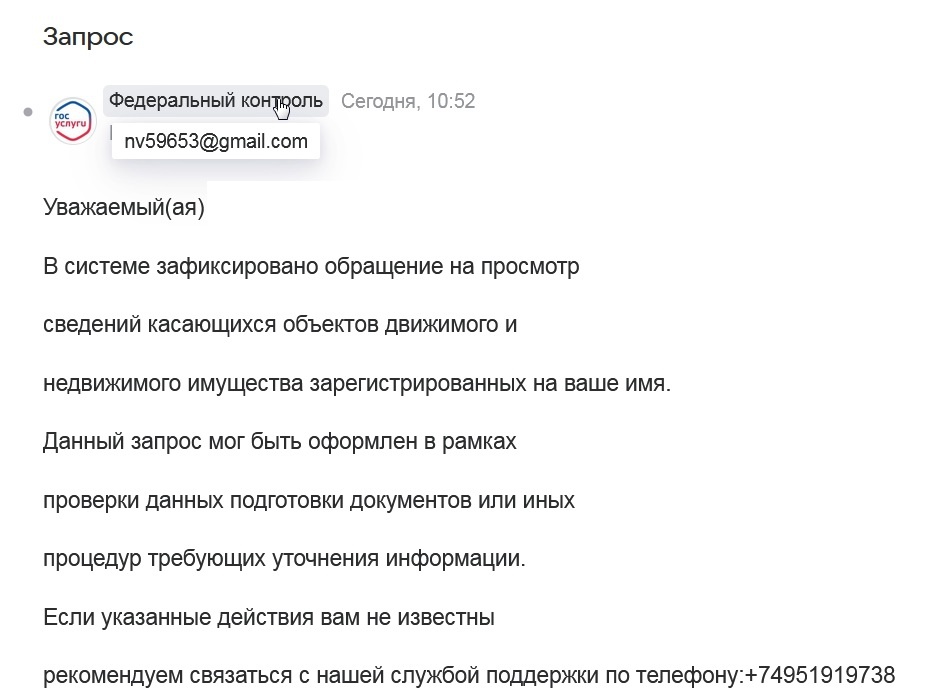Toggle the unread dot beside the avatar

tap(28, 112)
